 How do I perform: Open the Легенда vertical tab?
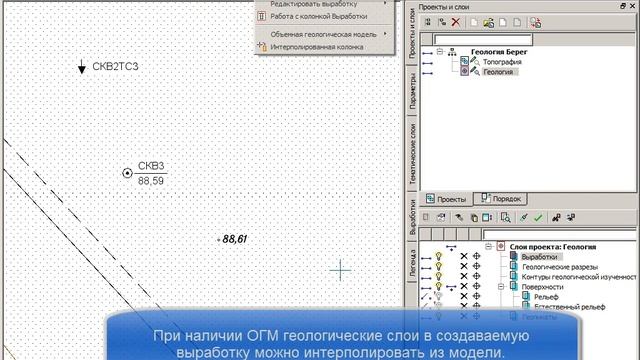pyautogui.click(x=412, y=263)
